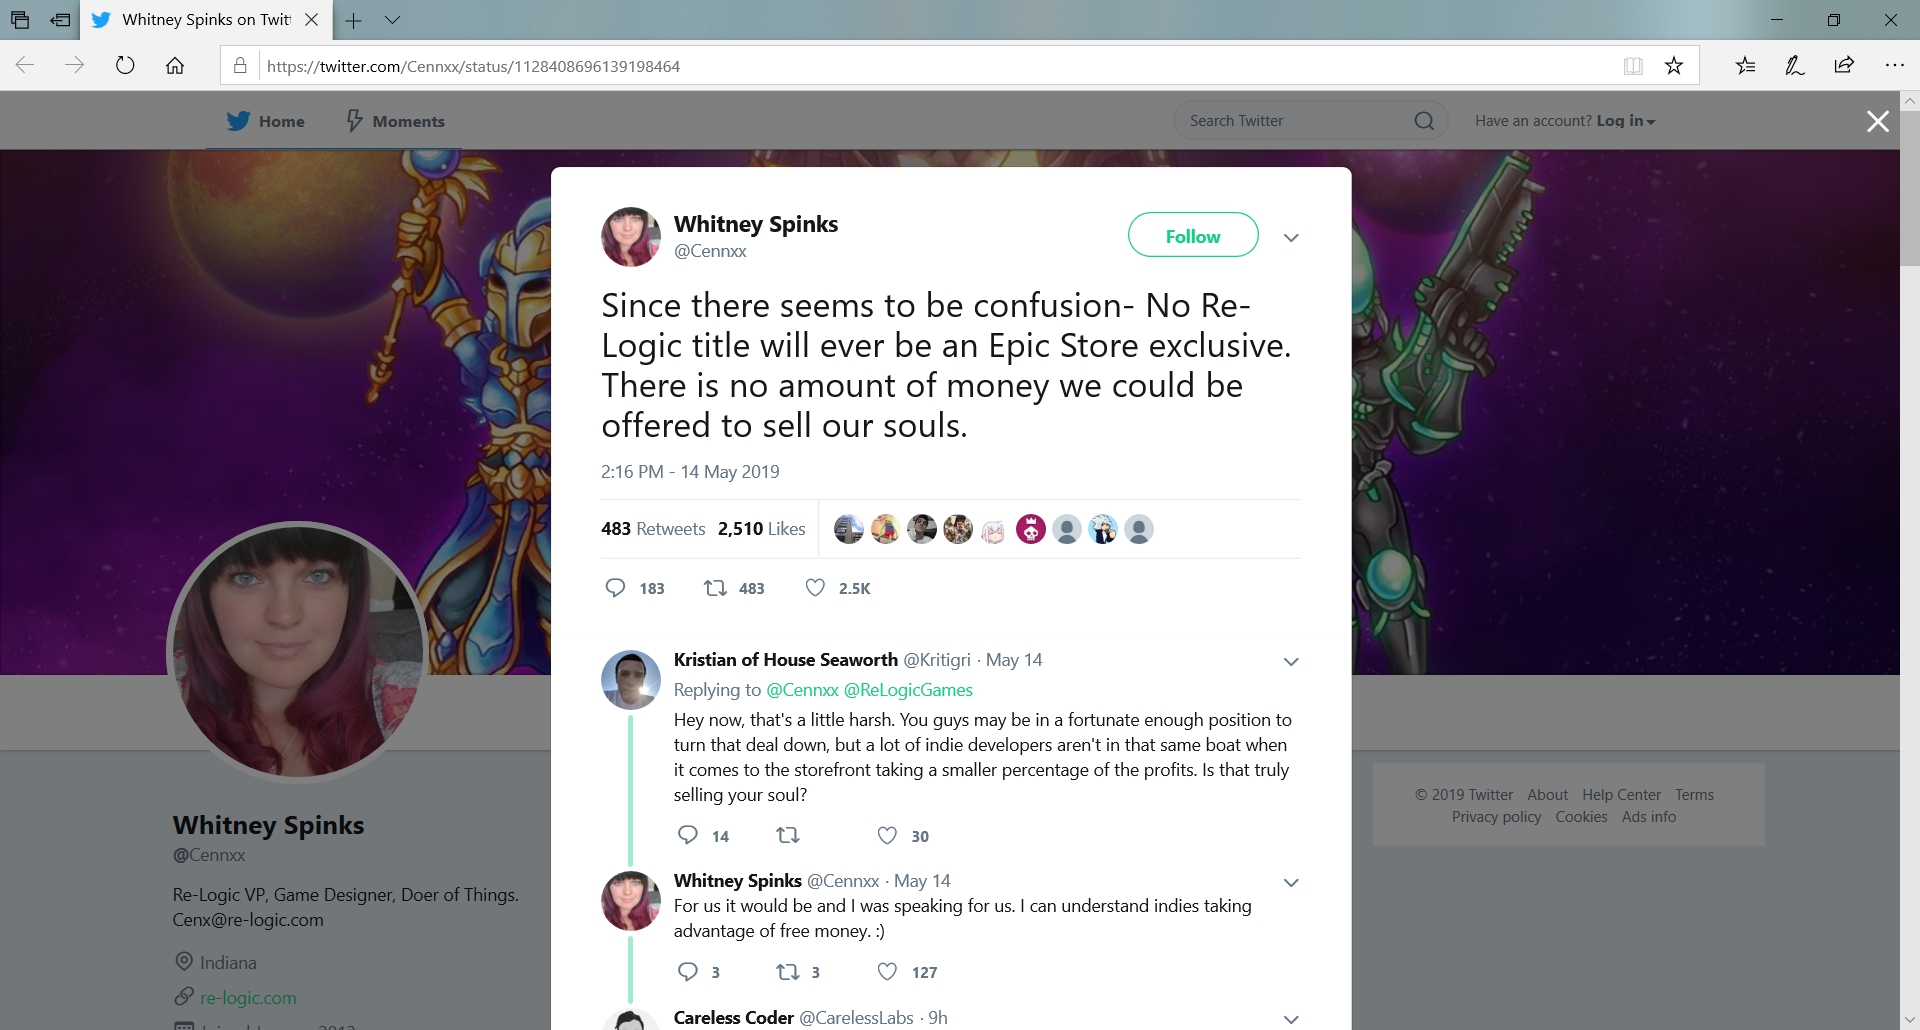Like Kristian's reply
Screen dimensions: 1920x1030
click(886, 835)
